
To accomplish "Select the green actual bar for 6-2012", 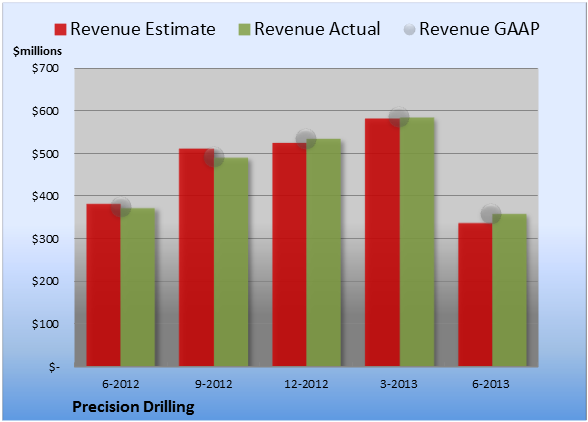I will (138, 287).
